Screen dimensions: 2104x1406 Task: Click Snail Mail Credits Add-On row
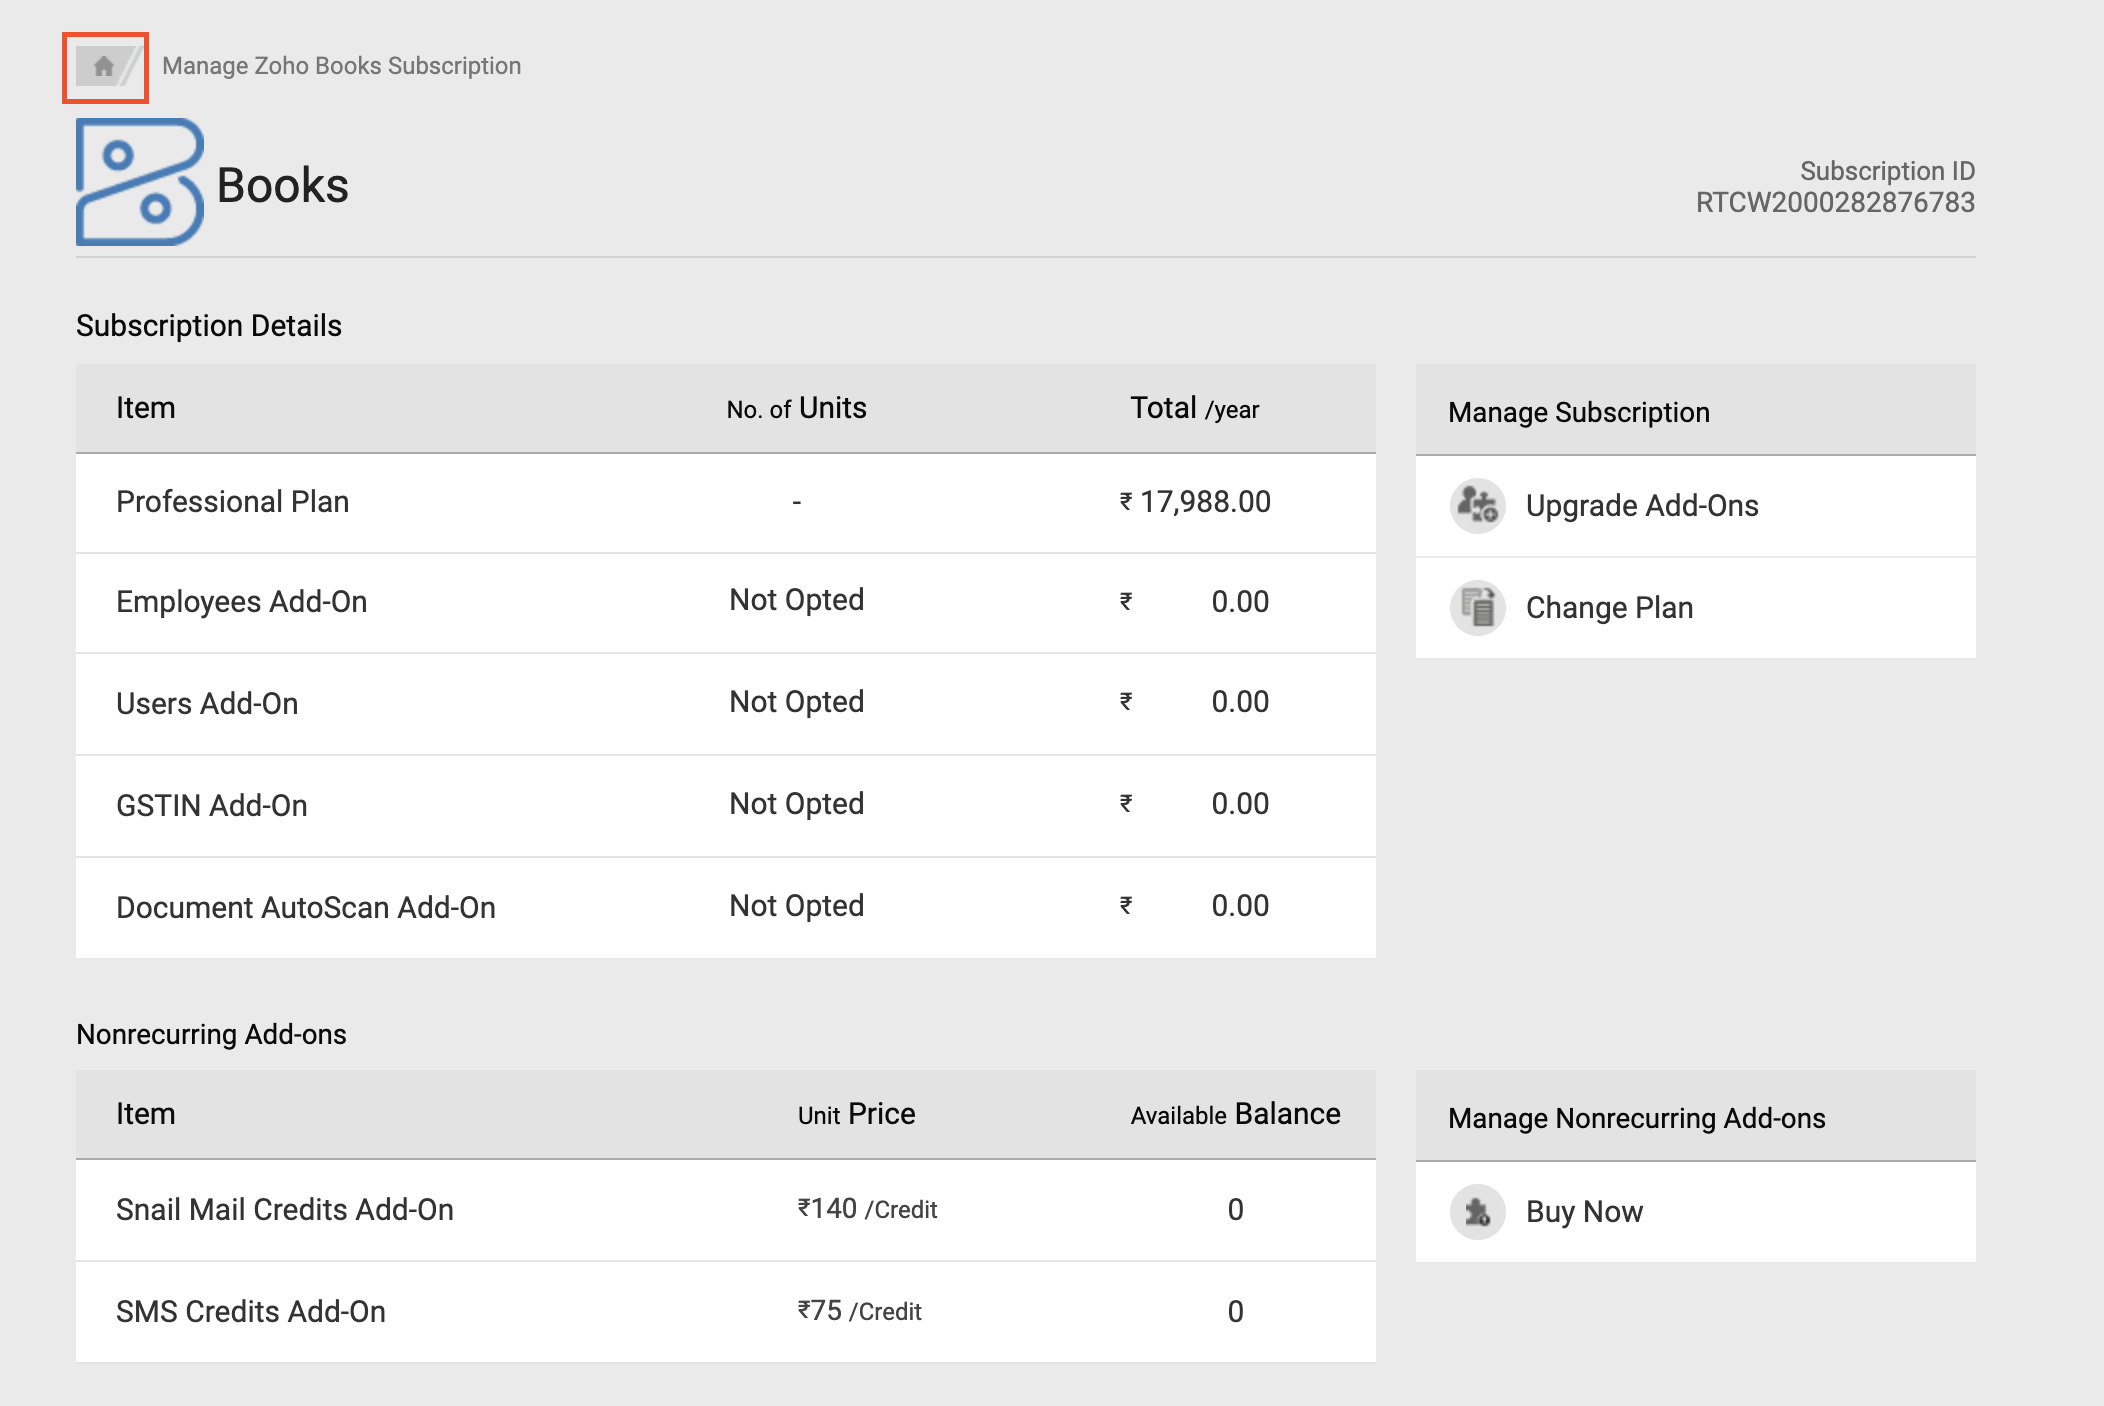(284, 1210)
